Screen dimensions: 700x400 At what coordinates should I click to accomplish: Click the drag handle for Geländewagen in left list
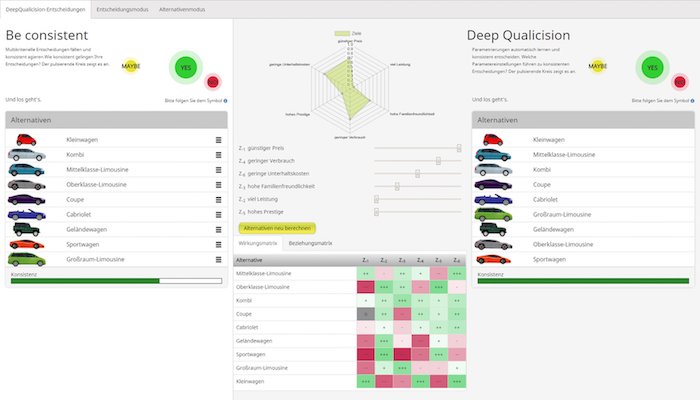click(219, 229)
